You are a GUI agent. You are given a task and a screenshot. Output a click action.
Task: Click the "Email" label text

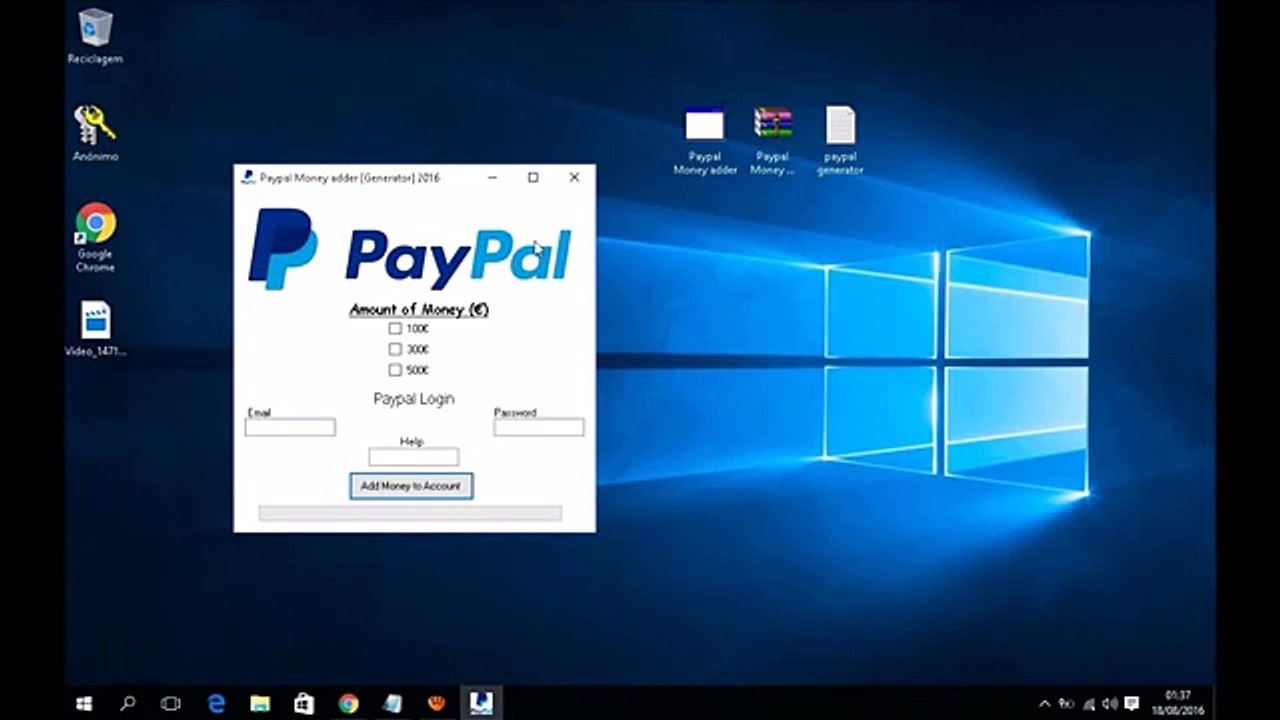259,413
